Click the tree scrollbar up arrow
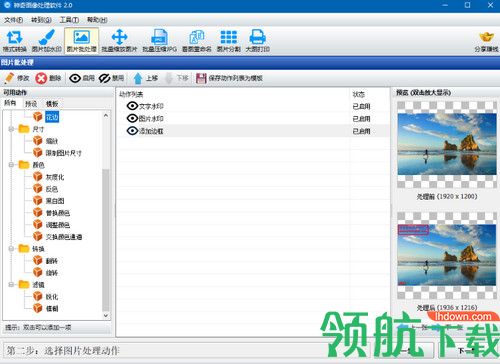Screen dimensions: 500x364 [106, 115]
